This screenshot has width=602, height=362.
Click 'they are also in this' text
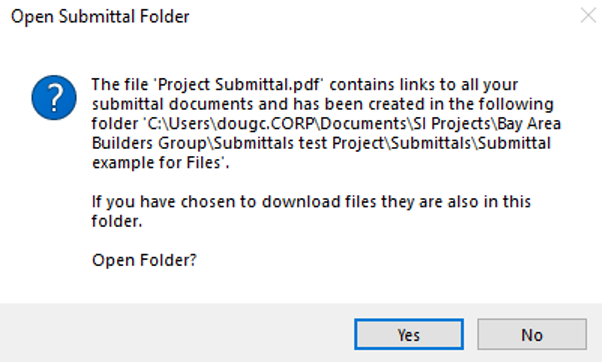(456, 202)
